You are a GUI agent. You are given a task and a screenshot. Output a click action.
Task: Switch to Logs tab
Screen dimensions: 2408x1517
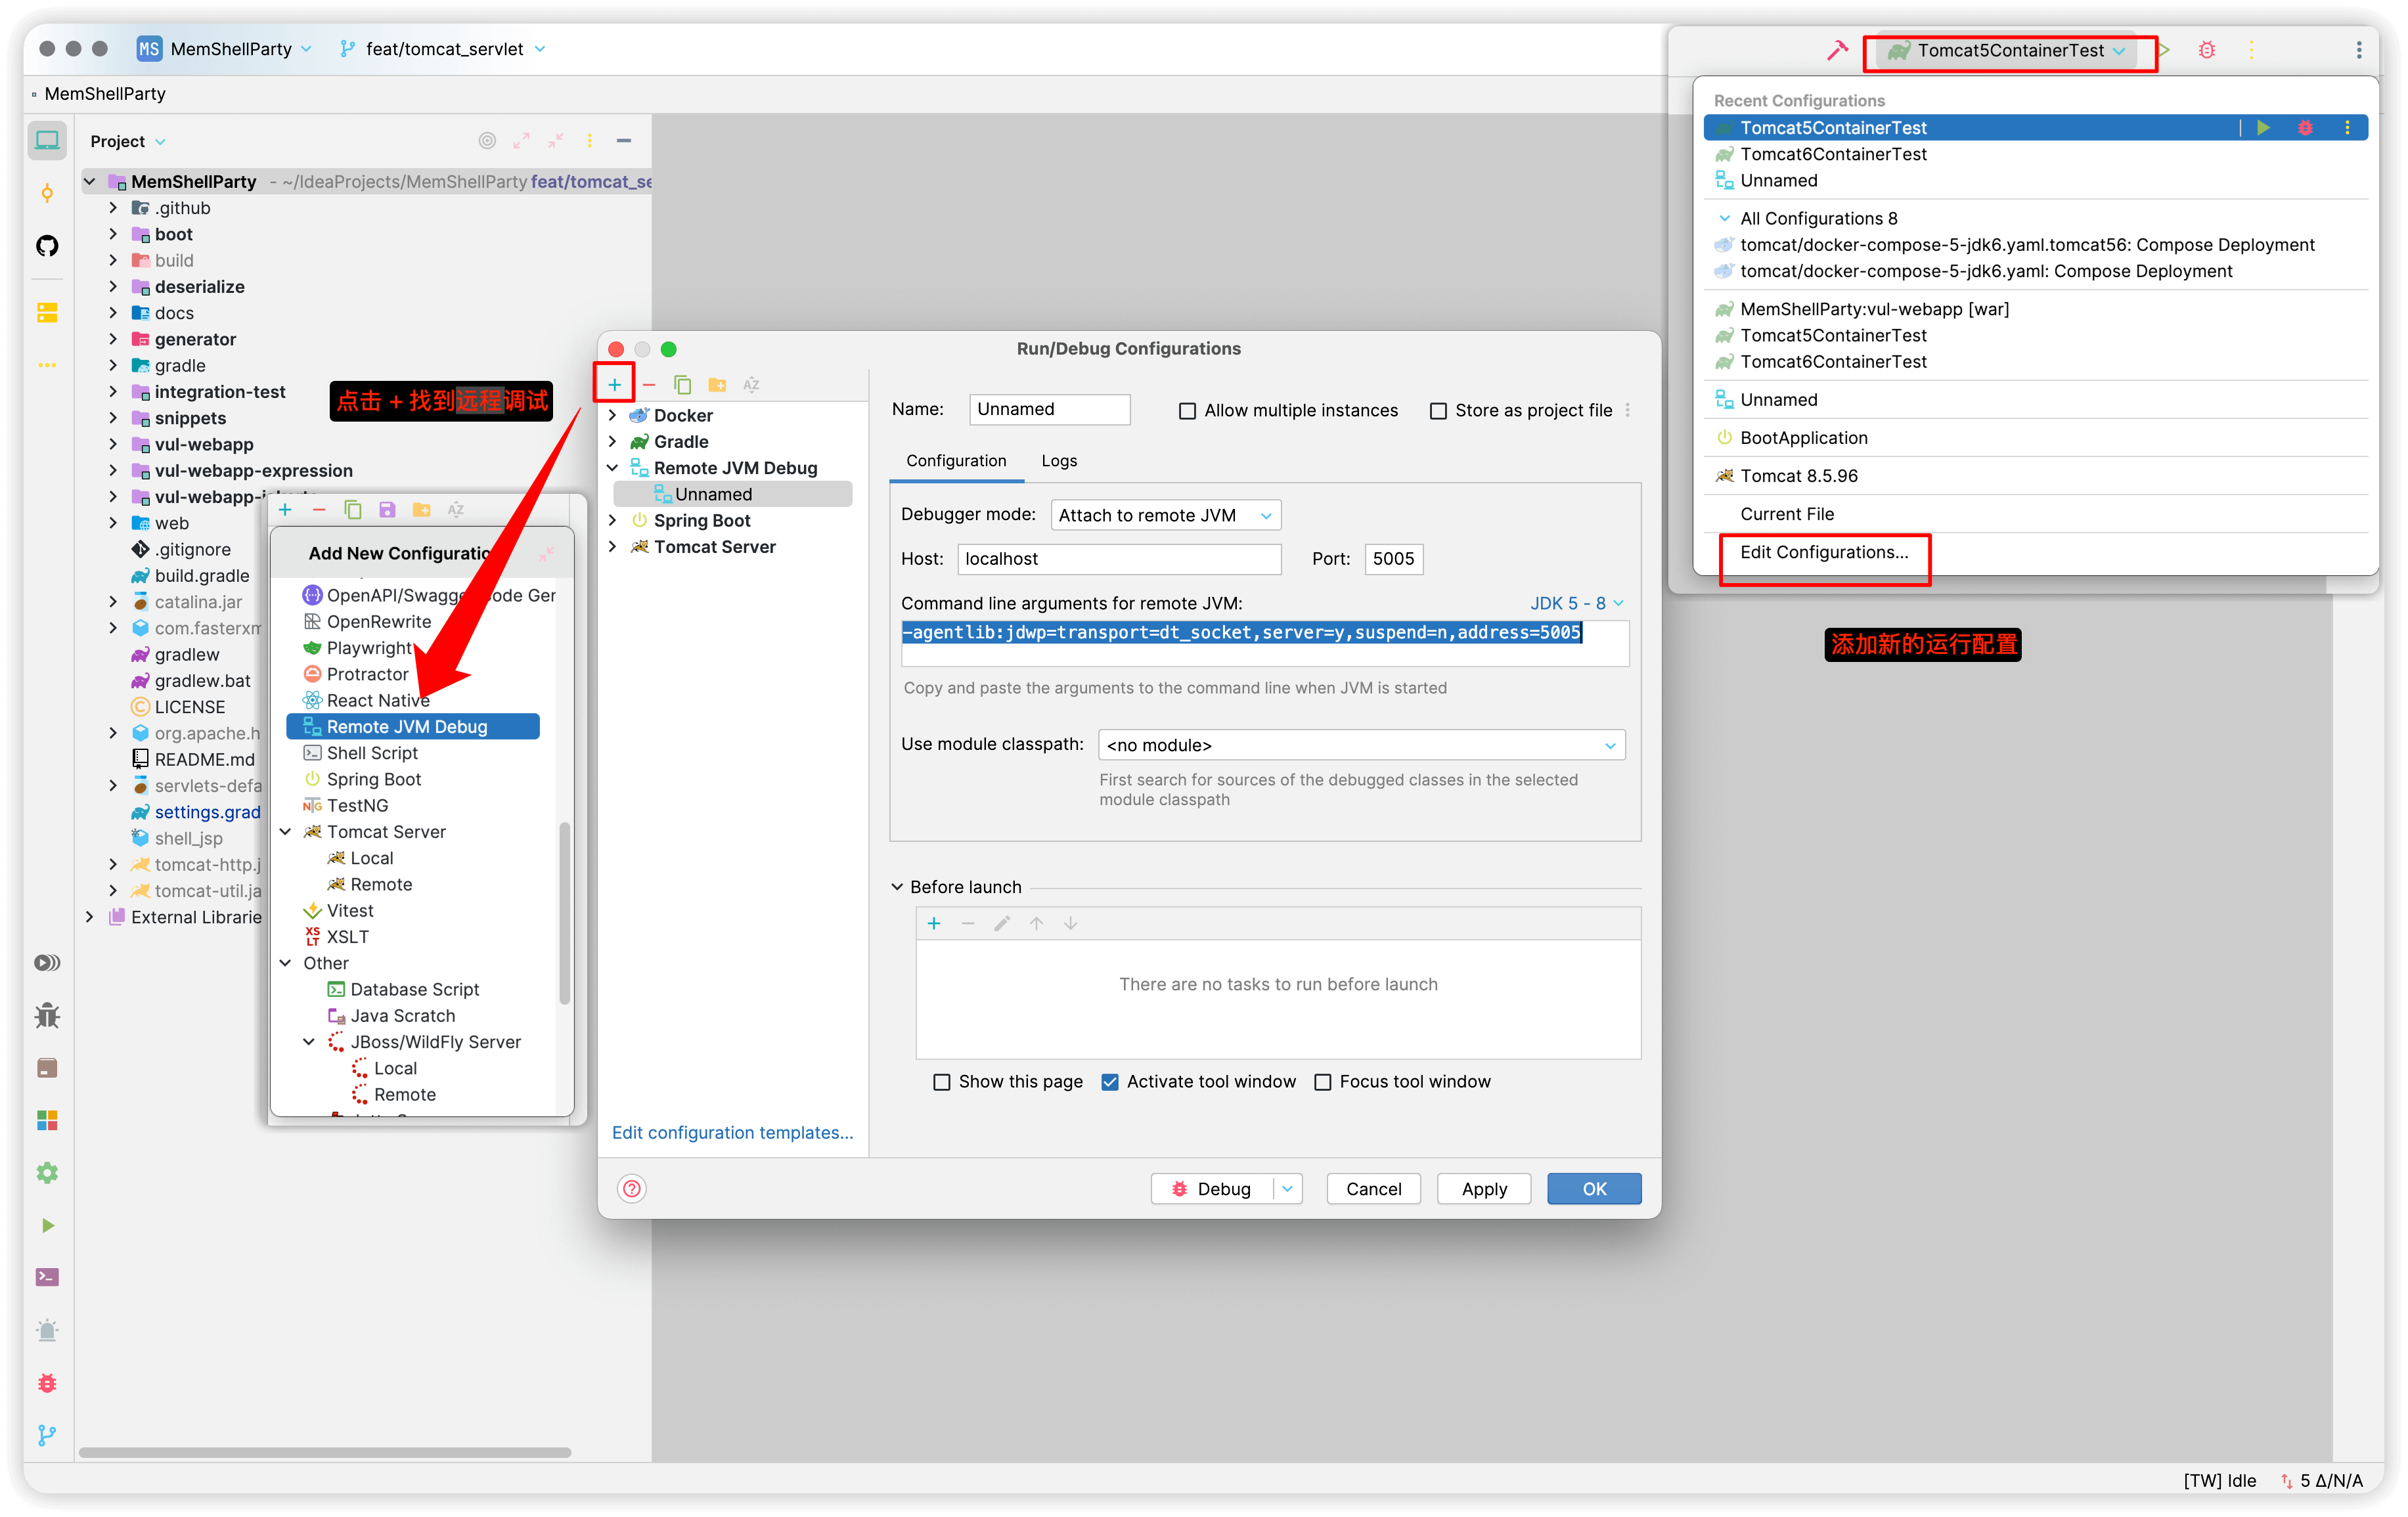coord(1059,461)
